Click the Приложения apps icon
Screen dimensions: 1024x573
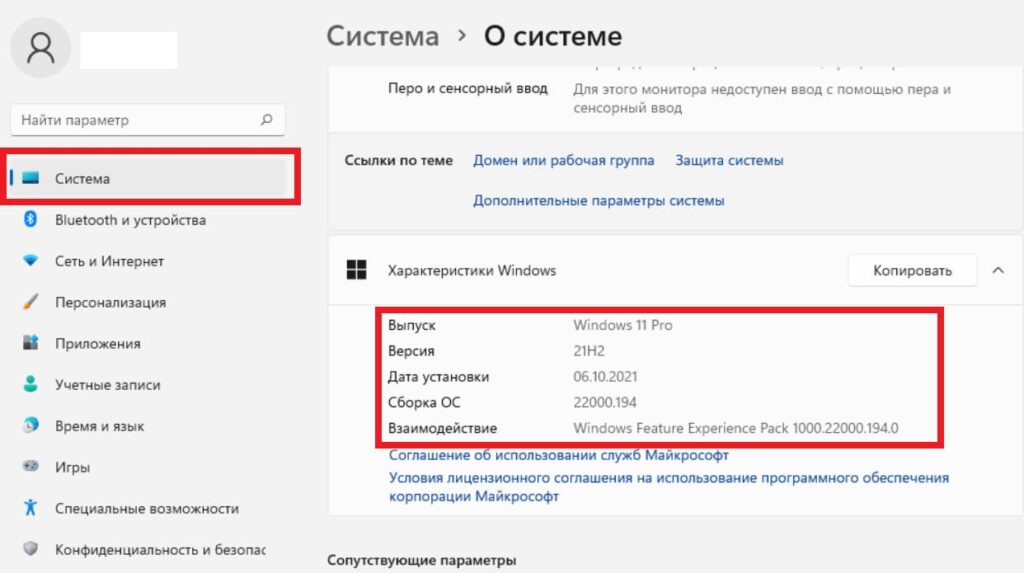(31, 343)
